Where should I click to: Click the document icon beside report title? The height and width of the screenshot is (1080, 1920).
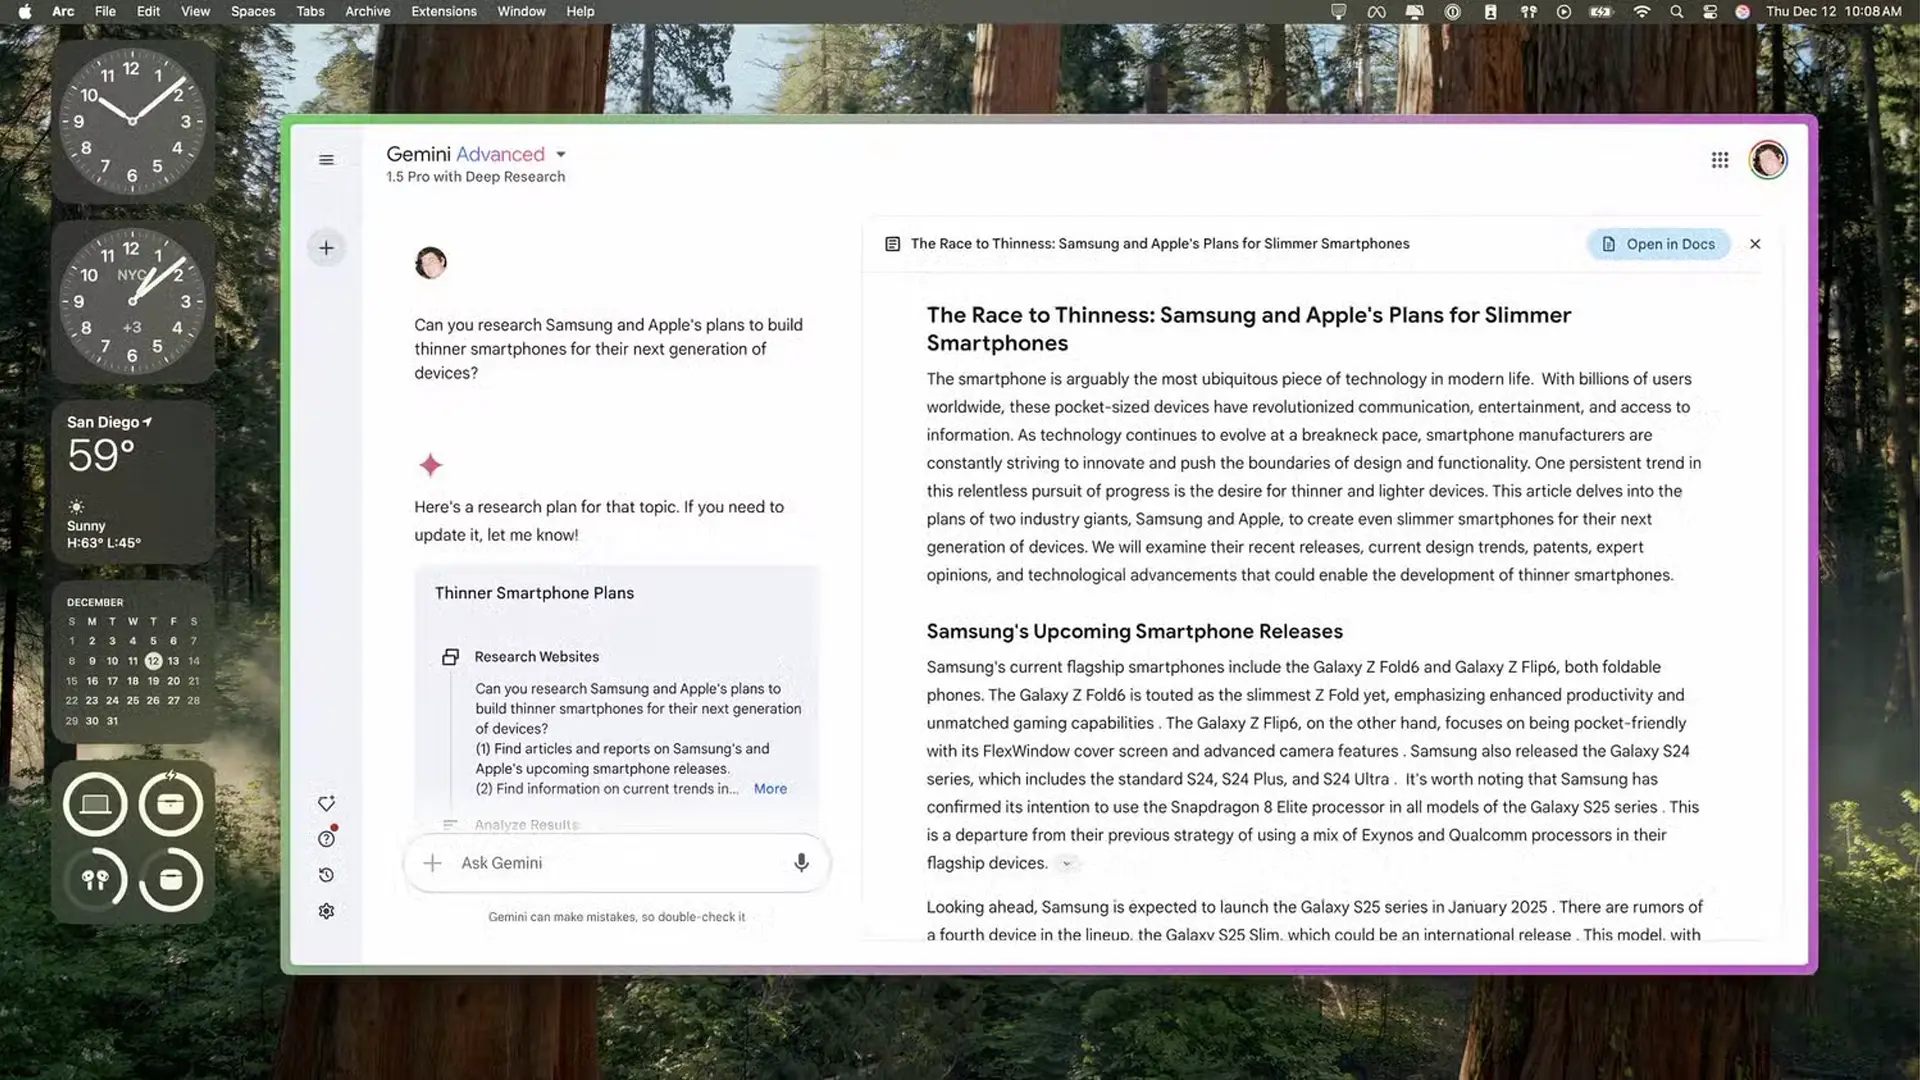tap(893, 244)
